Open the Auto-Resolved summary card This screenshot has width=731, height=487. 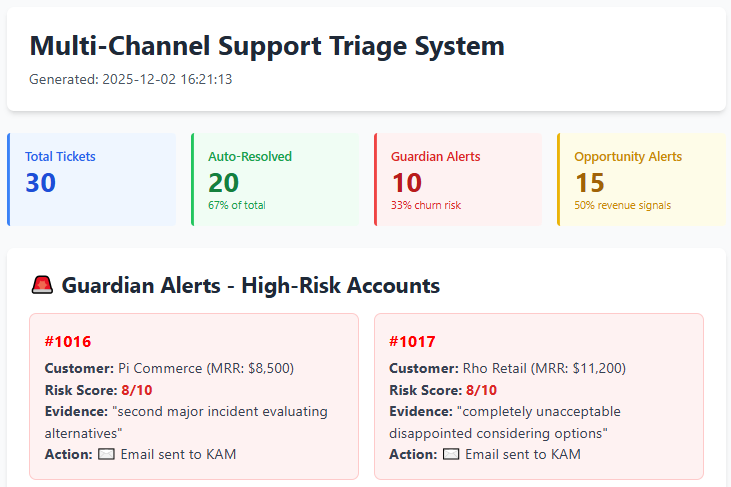pyautogui.click(x=275, y=179)
